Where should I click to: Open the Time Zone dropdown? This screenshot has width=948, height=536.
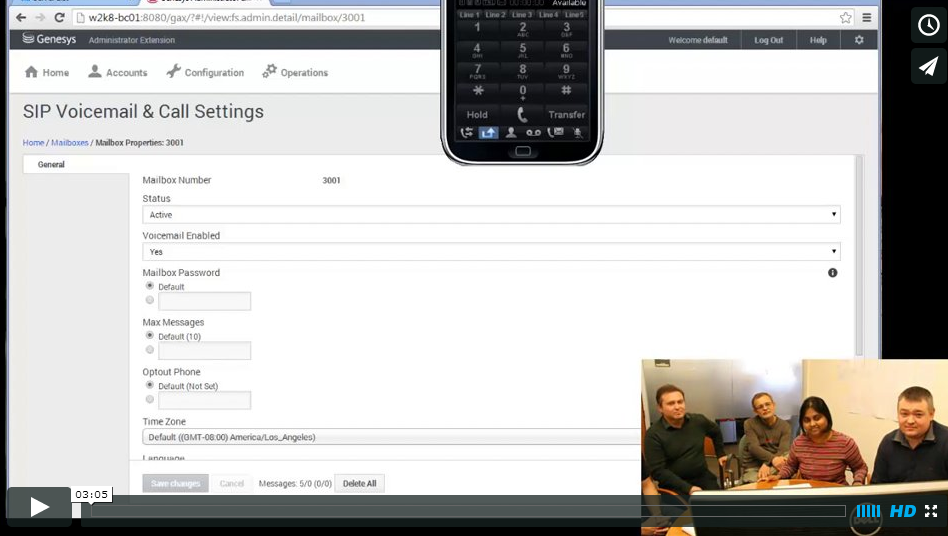(x=392, y=437)
